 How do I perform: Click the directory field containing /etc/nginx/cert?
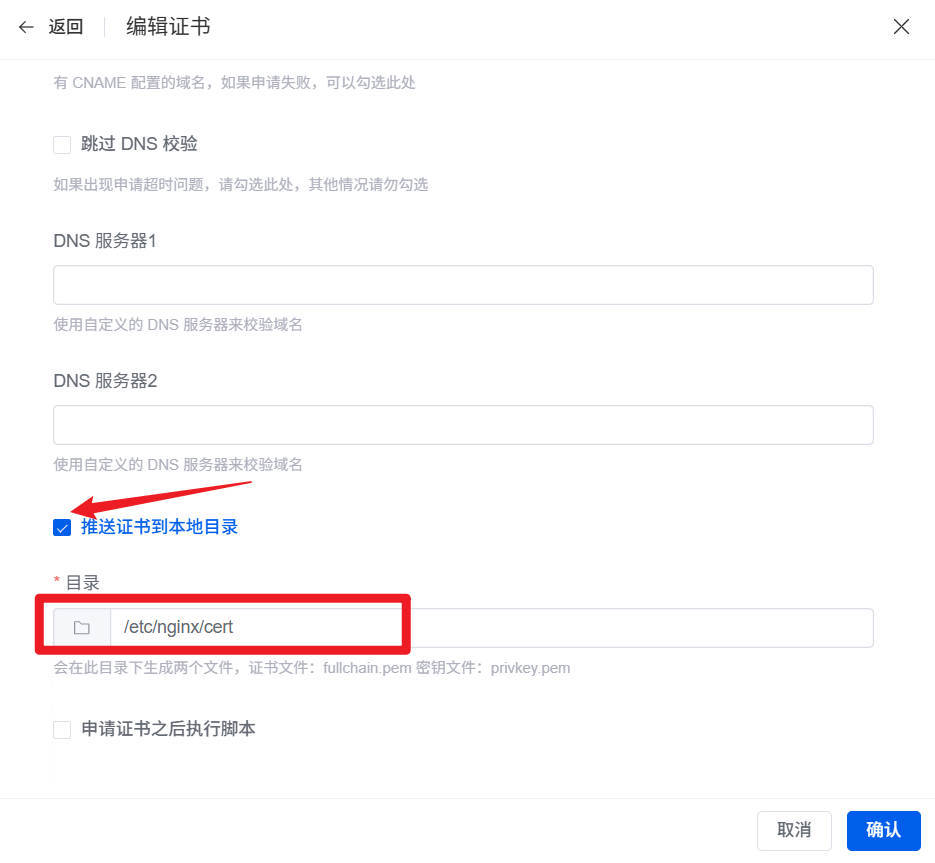point(490,628)
